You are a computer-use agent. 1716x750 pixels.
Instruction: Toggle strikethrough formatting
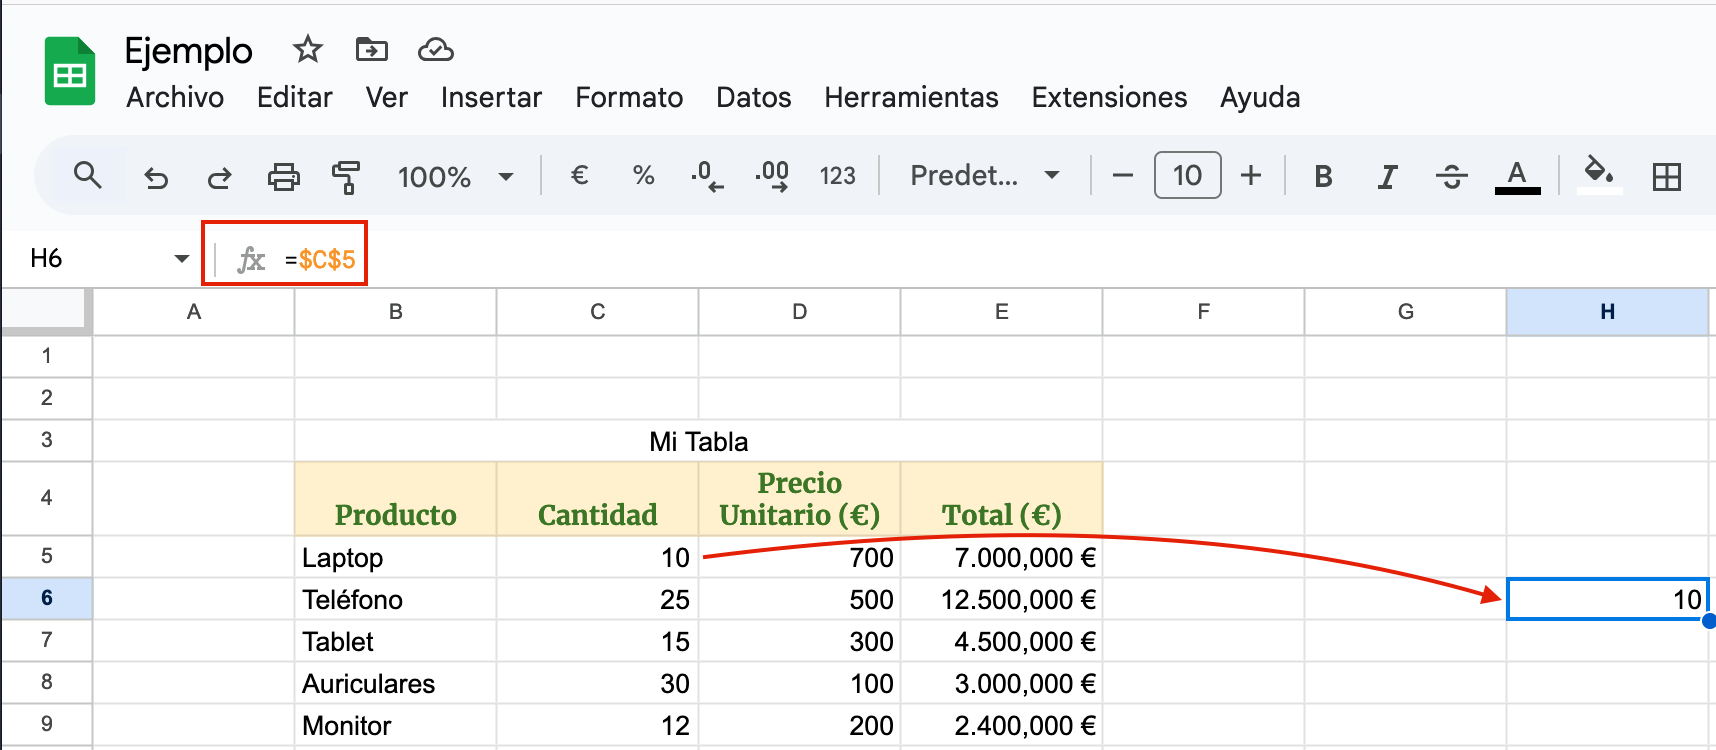(x=1451, y=177)
